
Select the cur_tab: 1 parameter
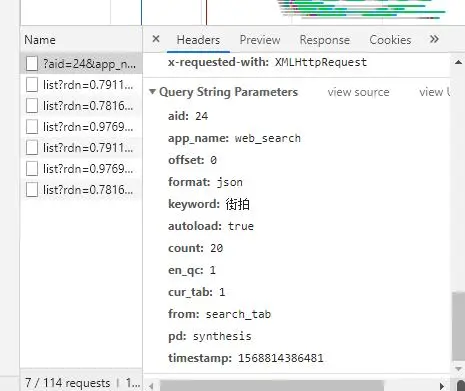click(197, 292)
